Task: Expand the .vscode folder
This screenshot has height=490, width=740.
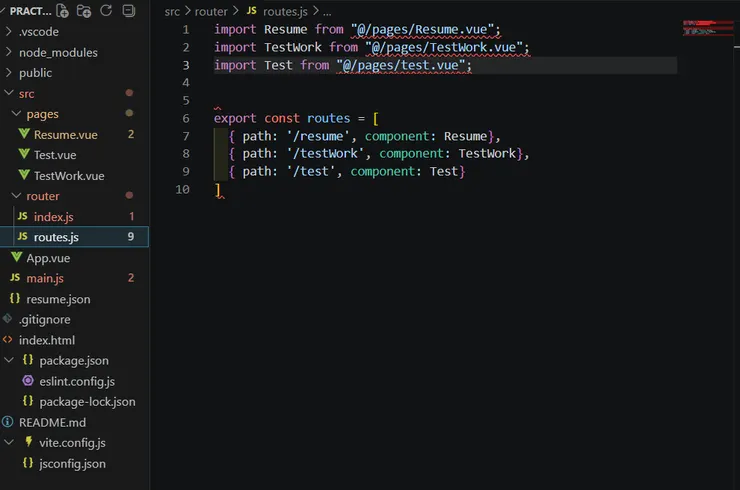Action: coord(9,31)
